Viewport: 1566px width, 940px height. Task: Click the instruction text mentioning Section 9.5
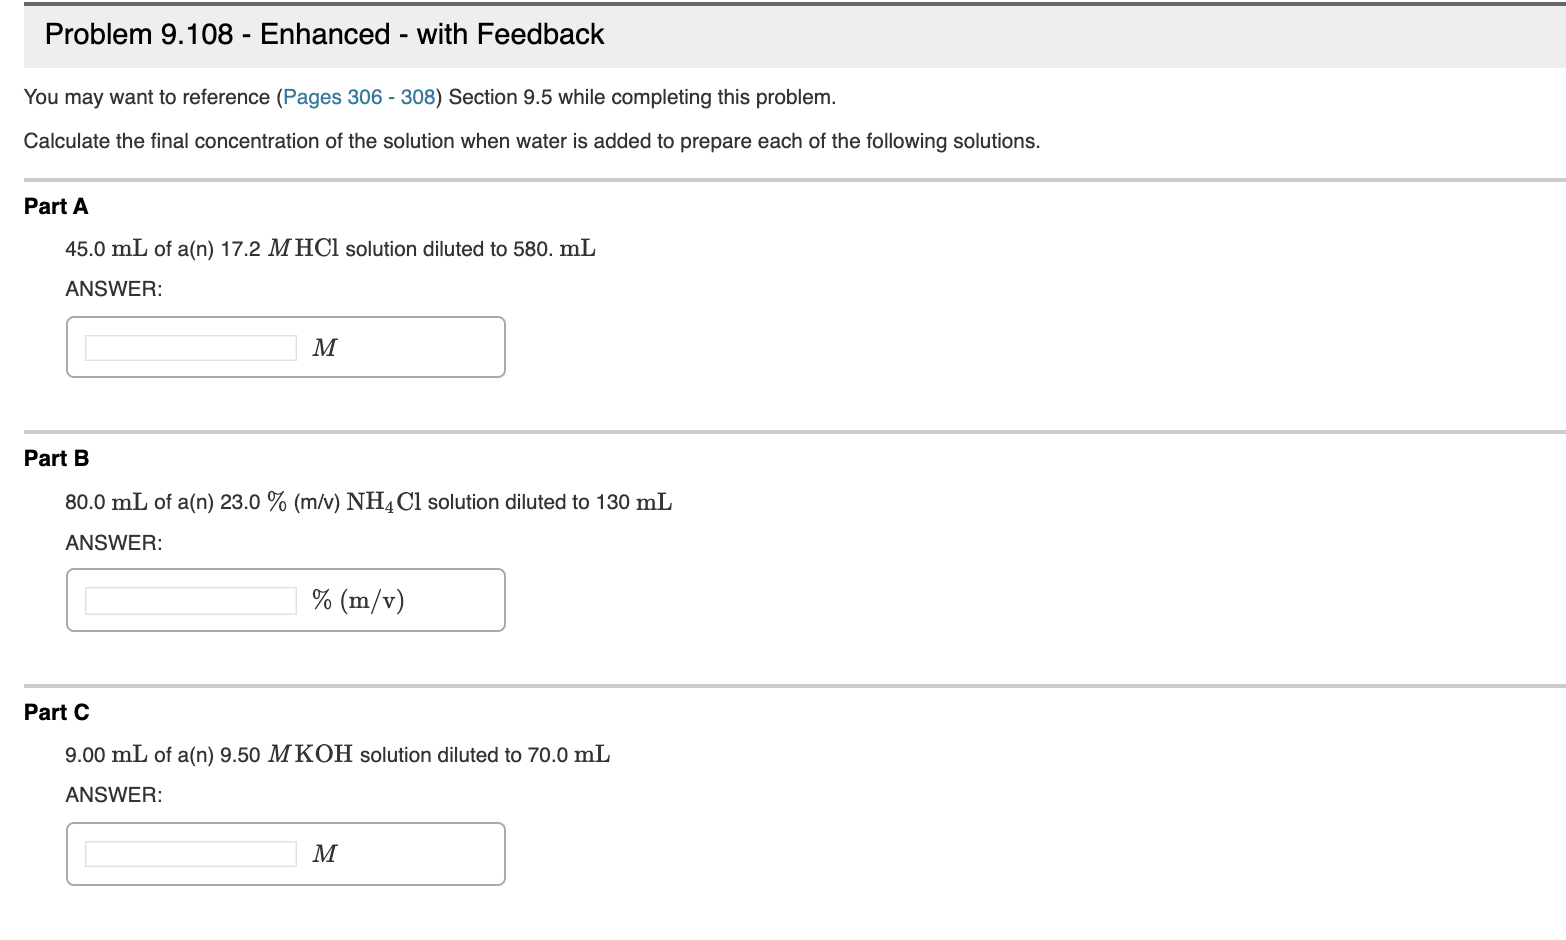[x=430, y=97]
